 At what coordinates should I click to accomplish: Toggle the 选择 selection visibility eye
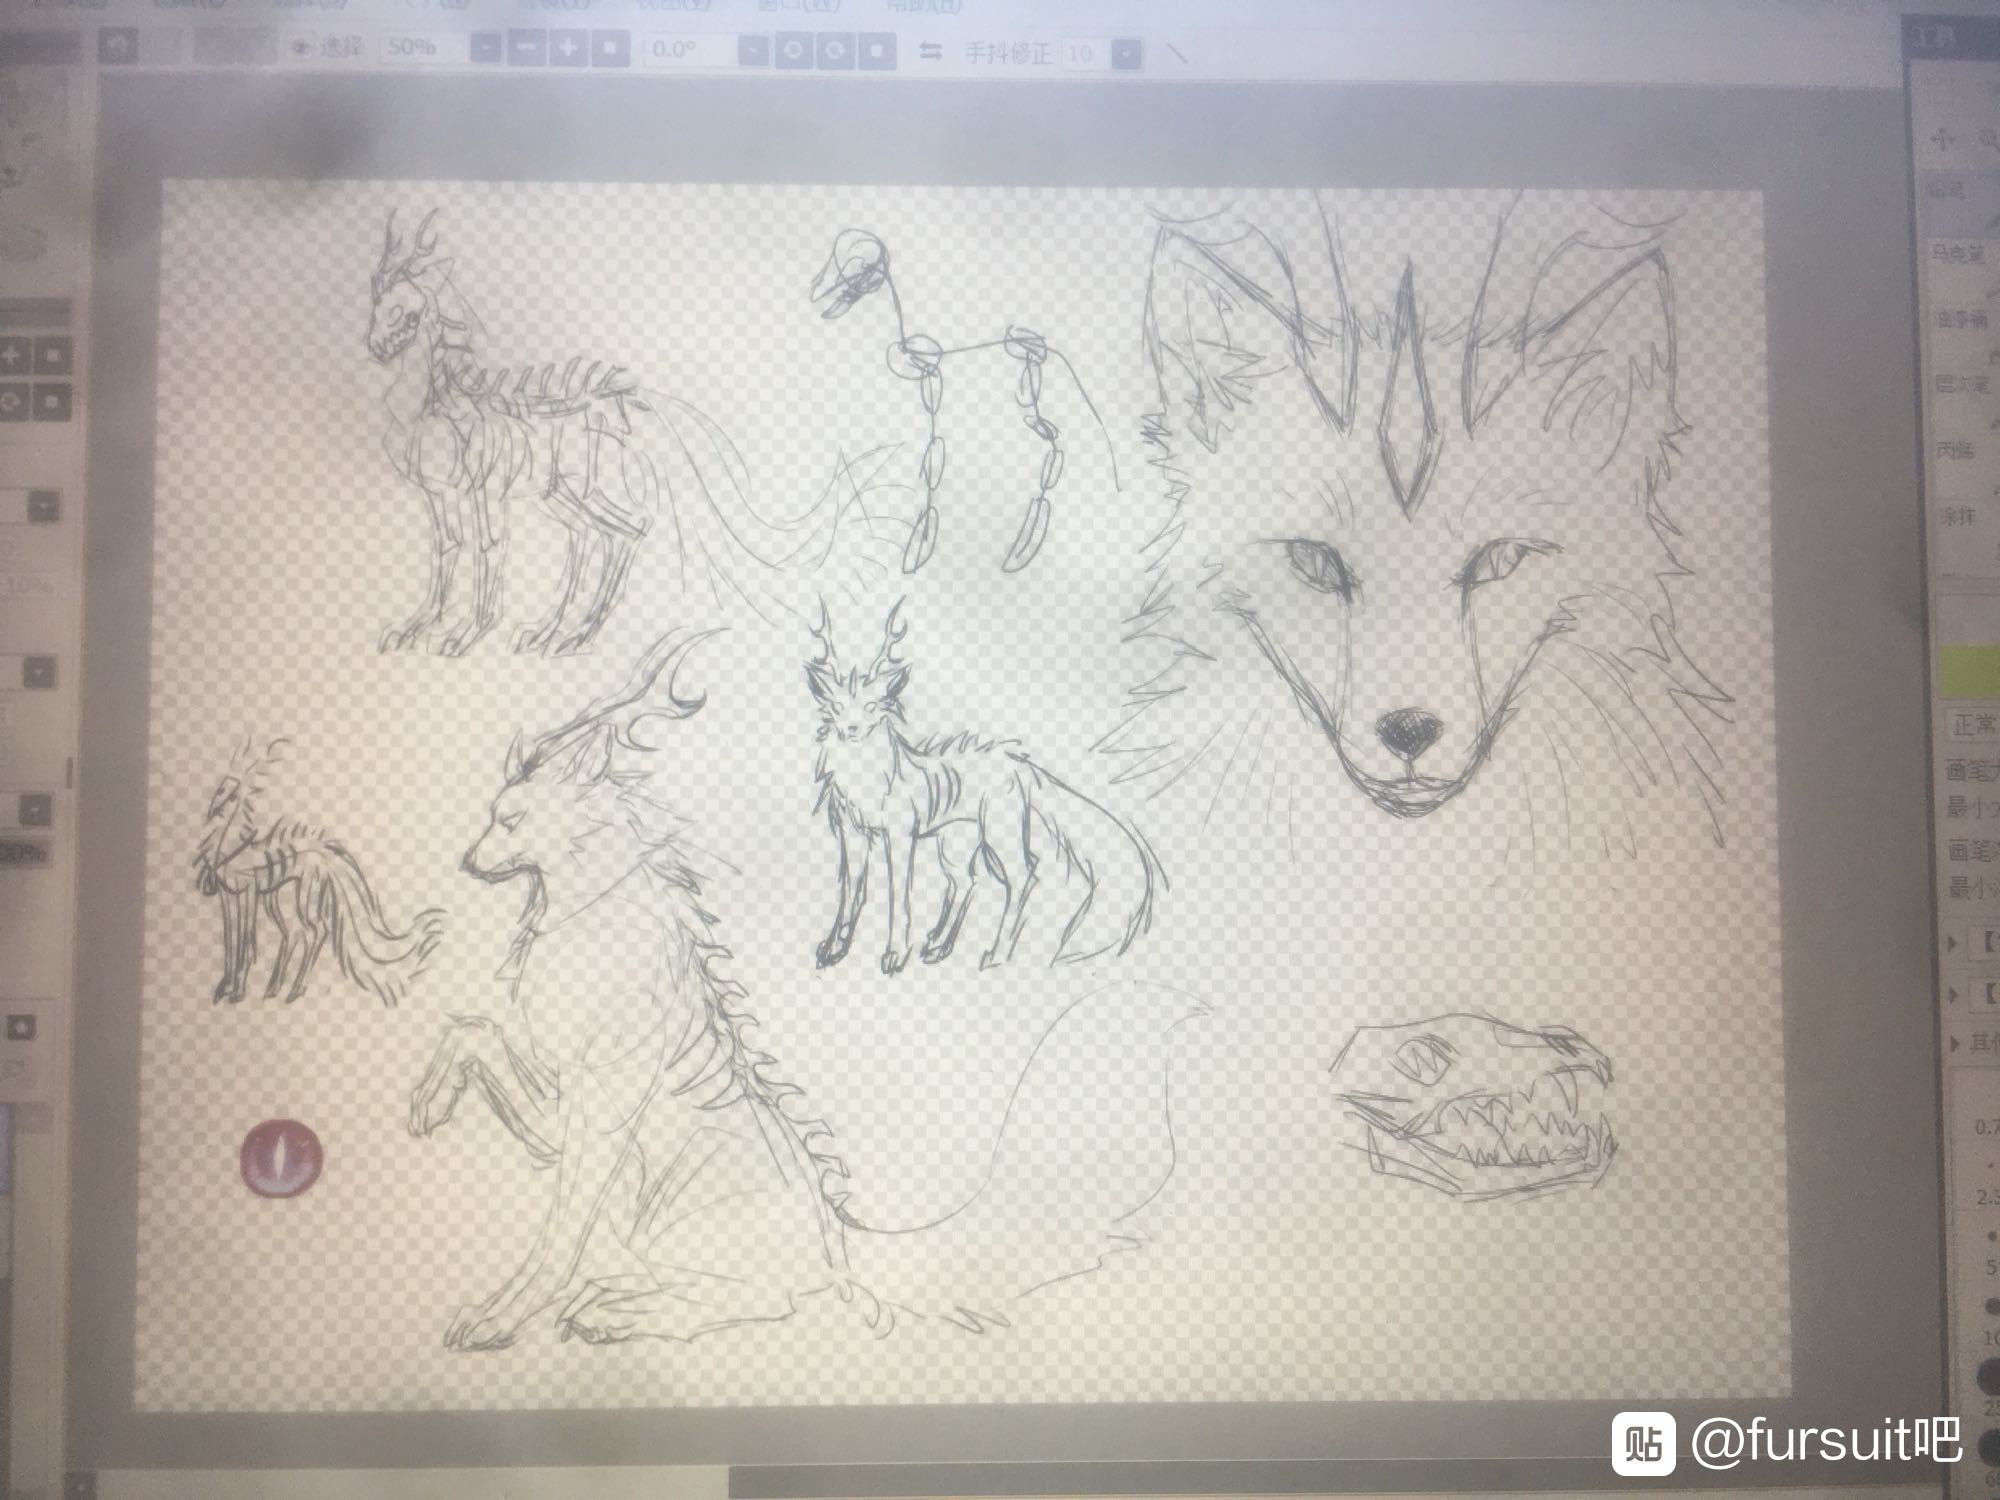pos(301,47)
